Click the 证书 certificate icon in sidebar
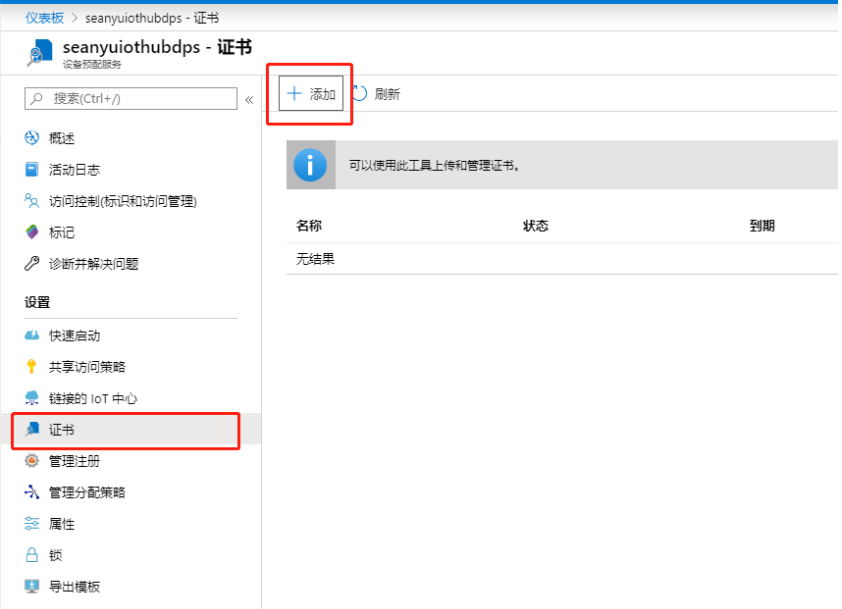 [x=32, y=429]
